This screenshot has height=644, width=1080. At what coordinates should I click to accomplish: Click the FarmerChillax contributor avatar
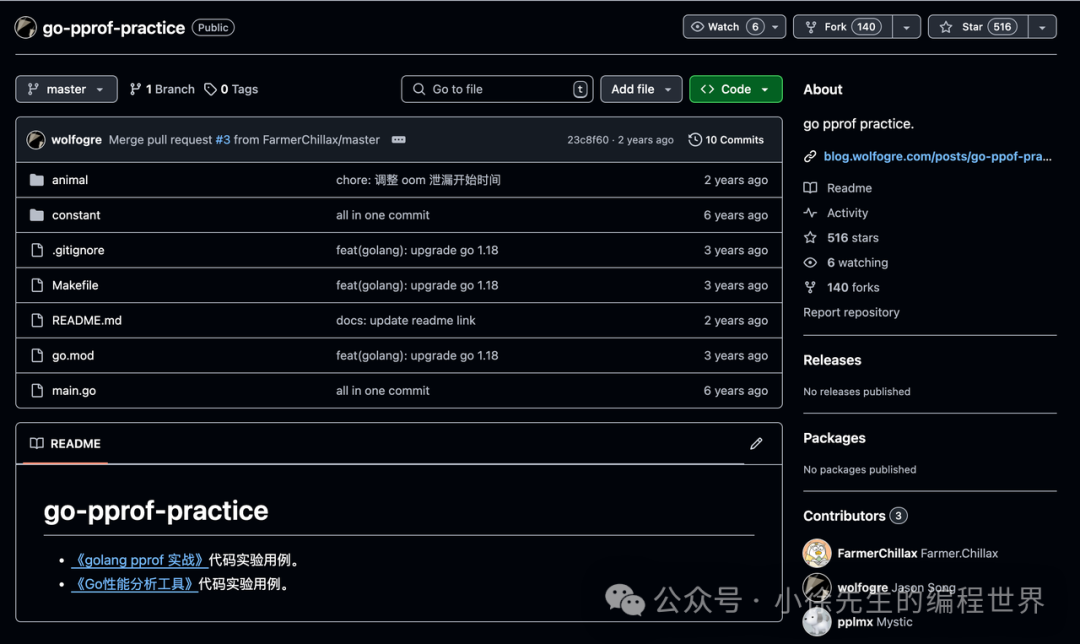tap(817, 553)
